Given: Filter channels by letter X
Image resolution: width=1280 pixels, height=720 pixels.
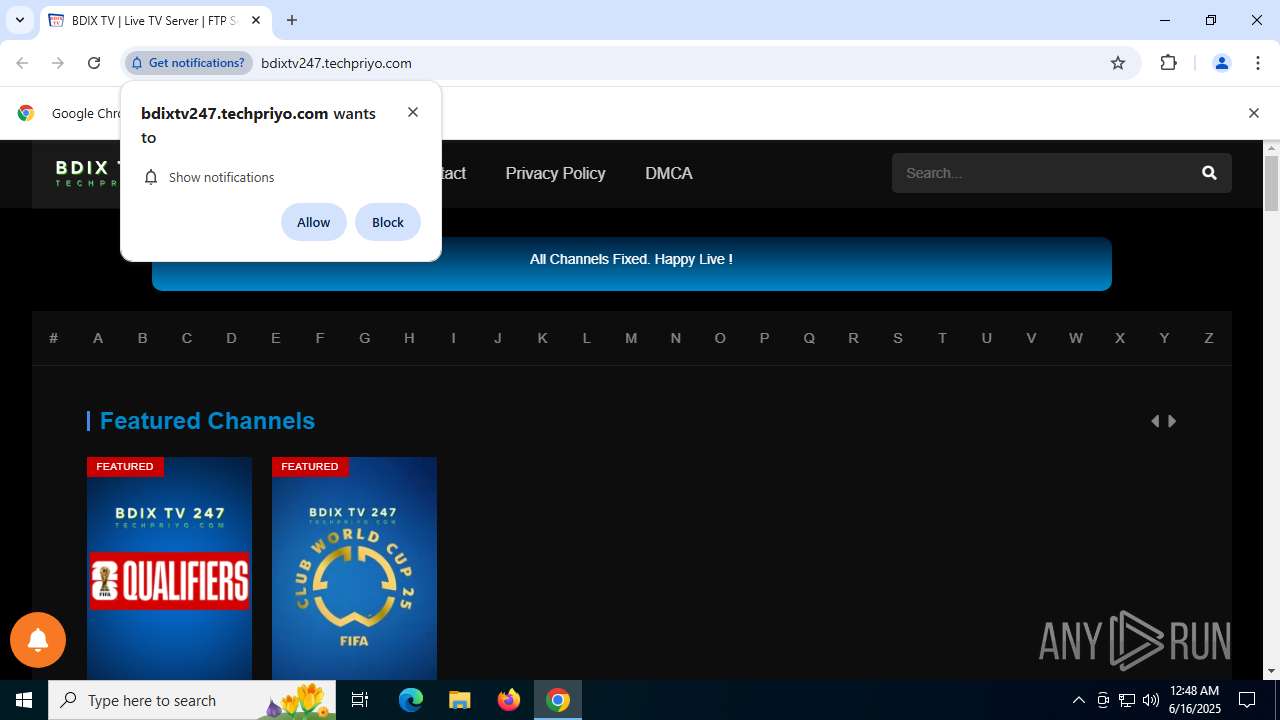Looking at the screenshot, I should 1120,338.
